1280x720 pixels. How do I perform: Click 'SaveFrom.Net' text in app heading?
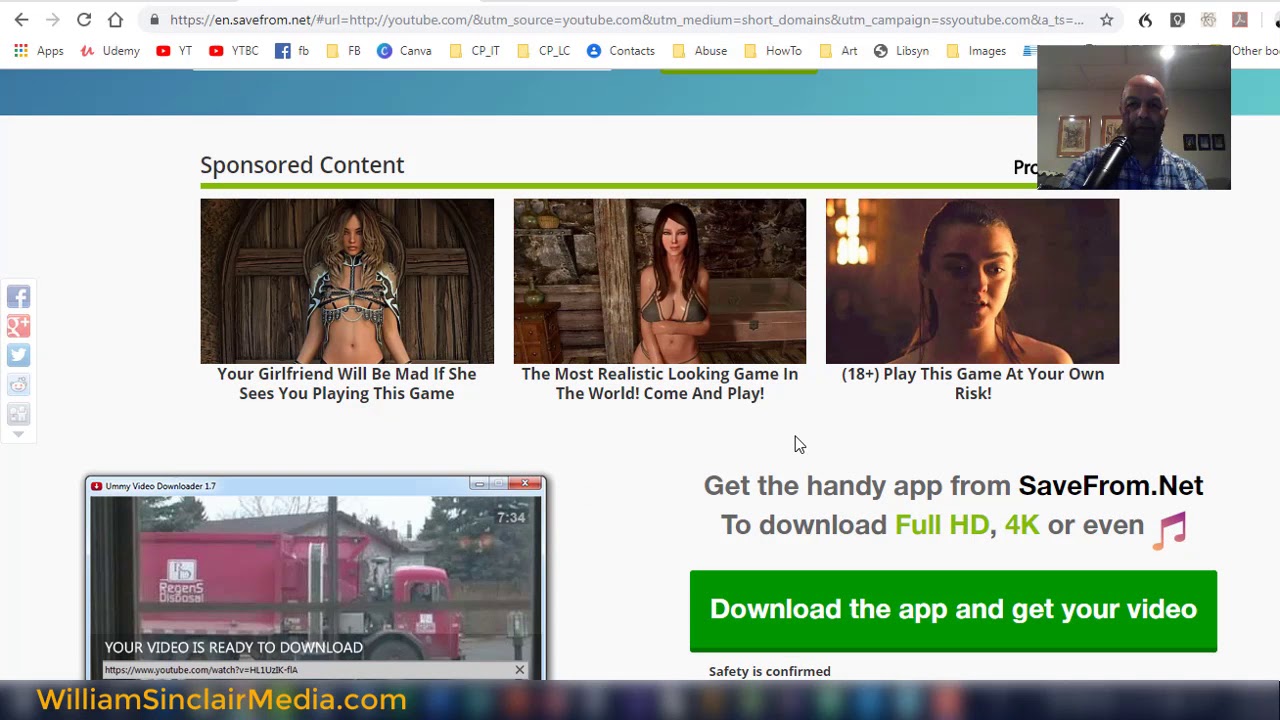click(x=1111, y=486)
